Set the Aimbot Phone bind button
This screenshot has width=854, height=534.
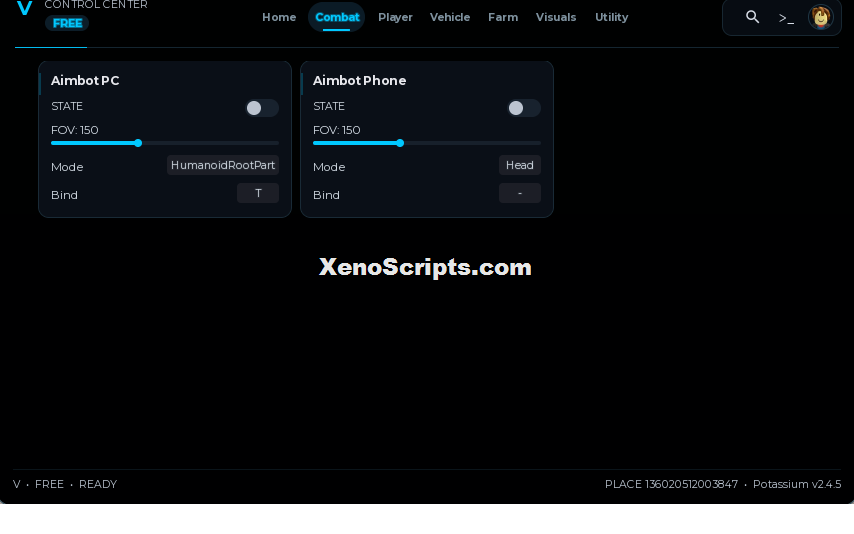pos(520,193)
